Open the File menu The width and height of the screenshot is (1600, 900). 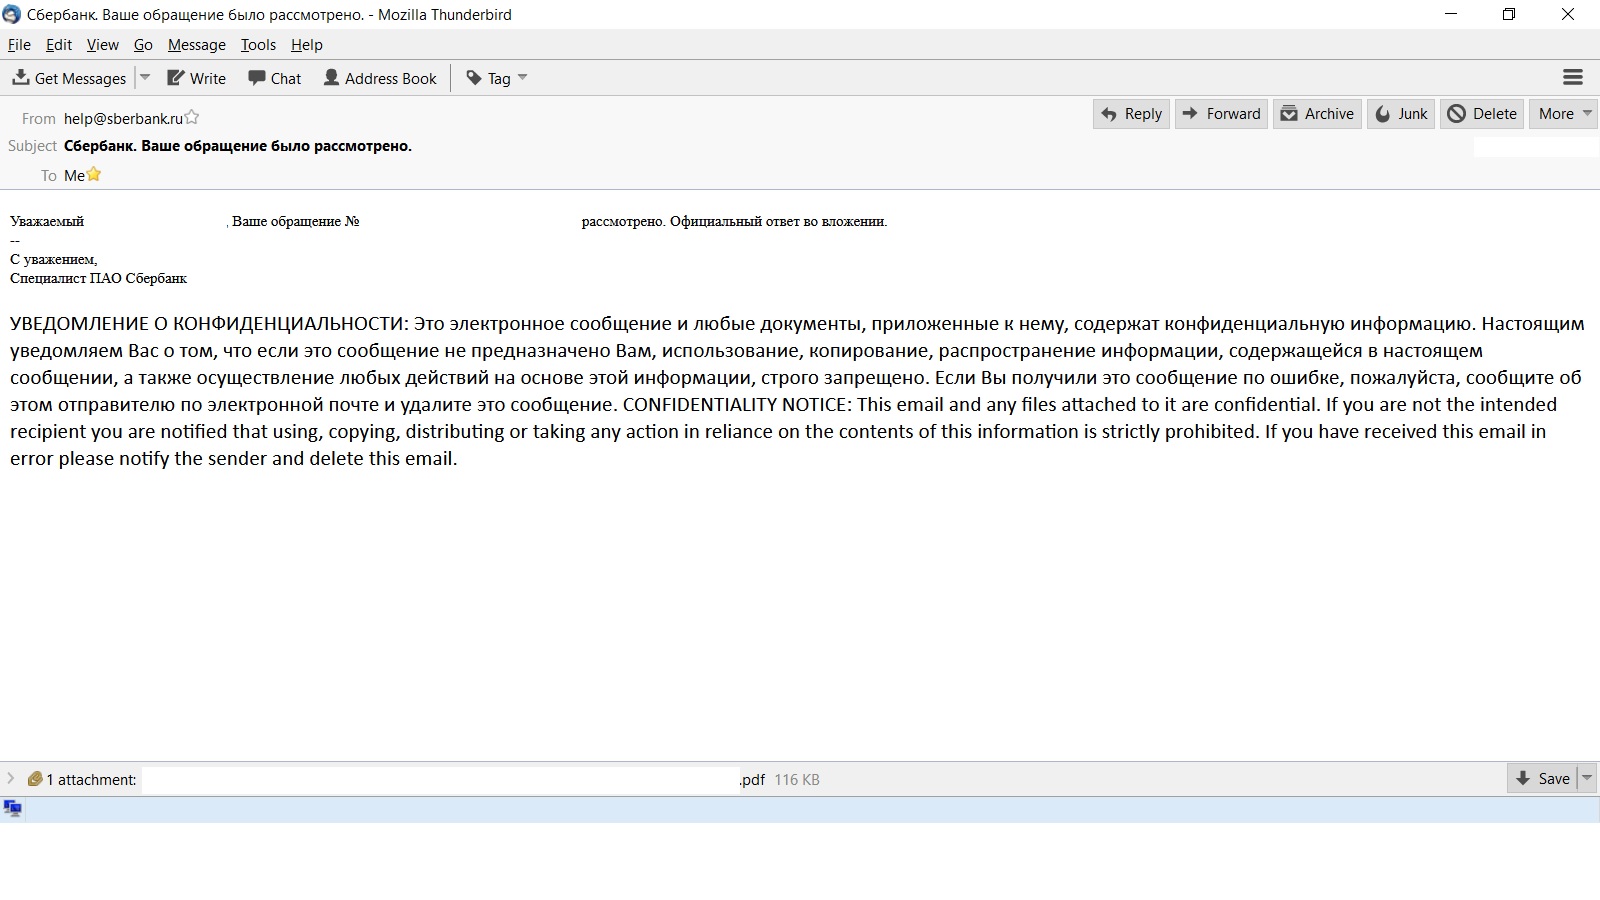coord(19,45)
